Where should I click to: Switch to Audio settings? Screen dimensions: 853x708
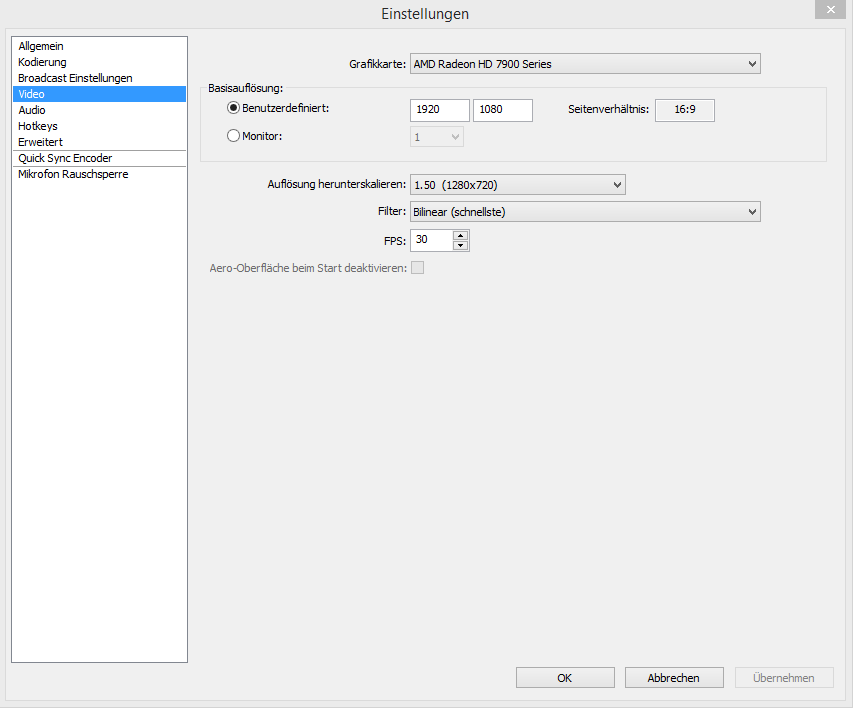click(x=99, y=110)
